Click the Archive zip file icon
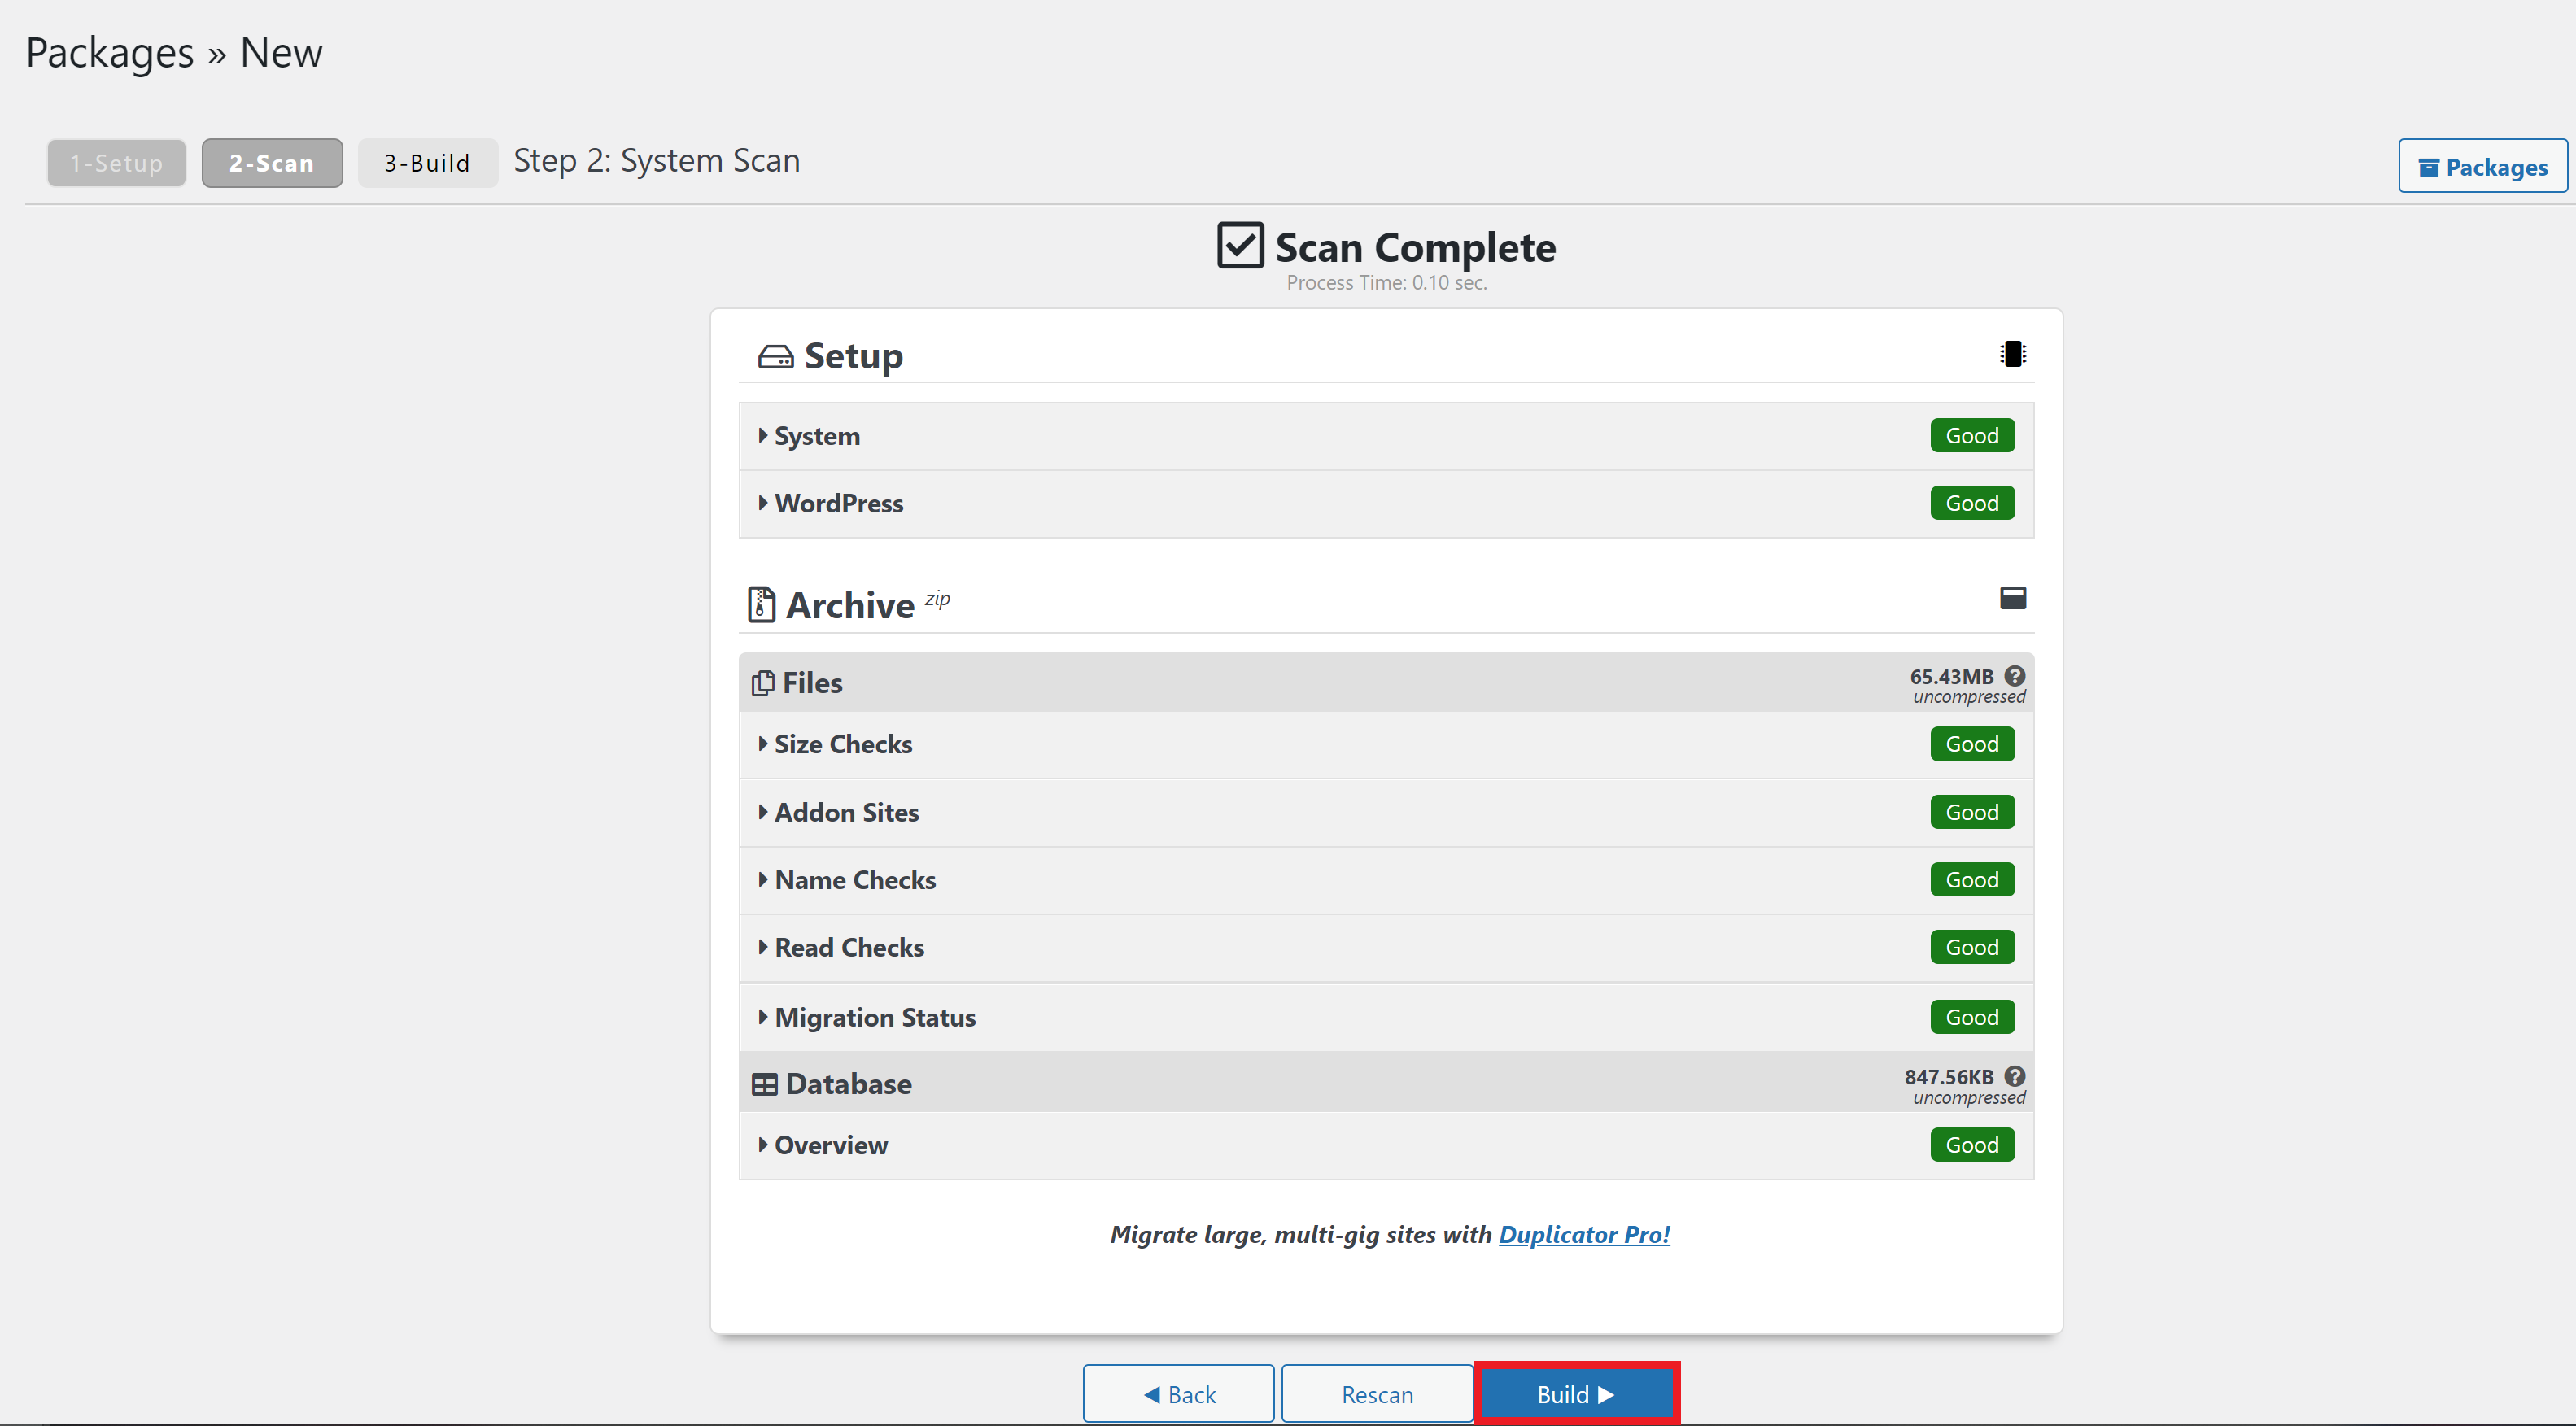The width and height of the screenshot is (2576, 1426). (761, 604)
